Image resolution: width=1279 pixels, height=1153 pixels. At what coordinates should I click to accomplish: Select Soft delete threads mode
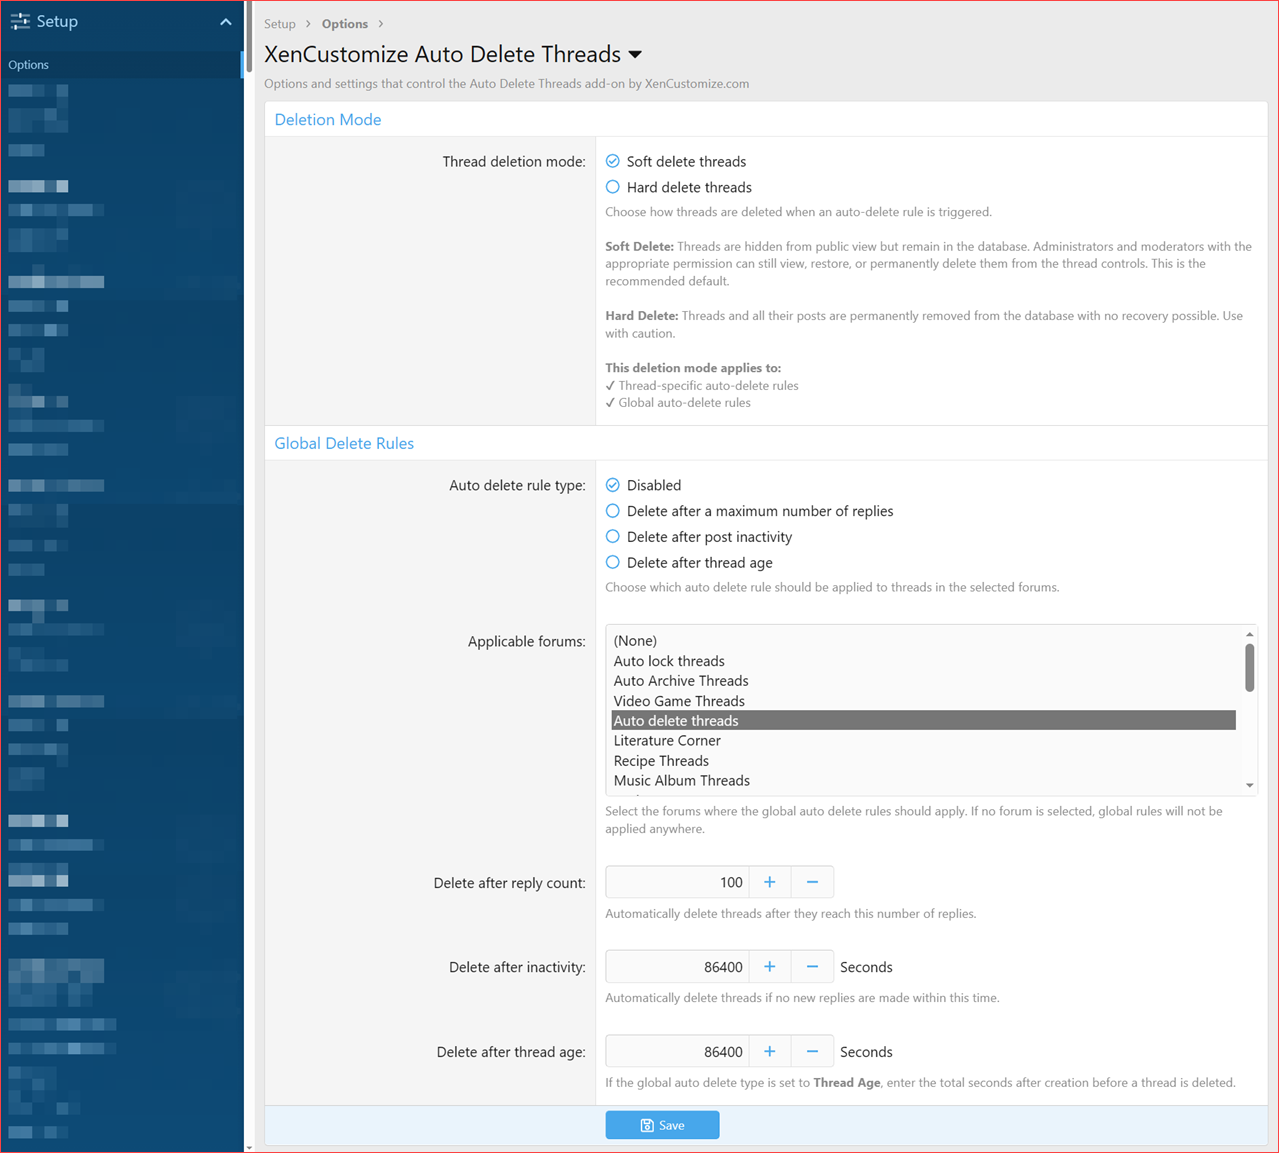[x=612, y=160]
